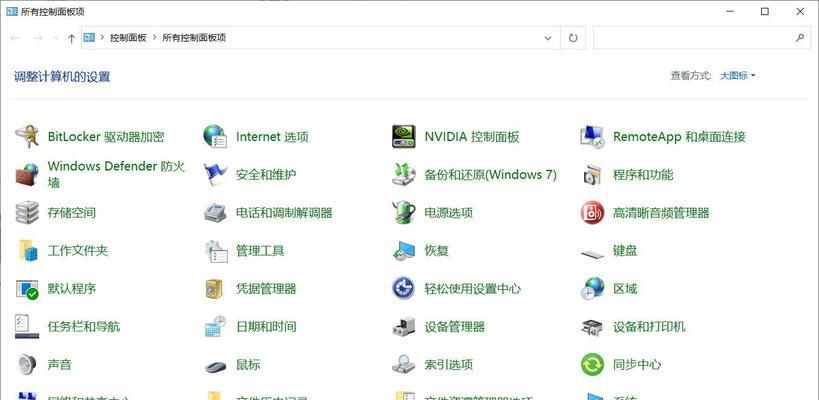Click the 控制面板 breadcrumb segment

tap(128, 38)
